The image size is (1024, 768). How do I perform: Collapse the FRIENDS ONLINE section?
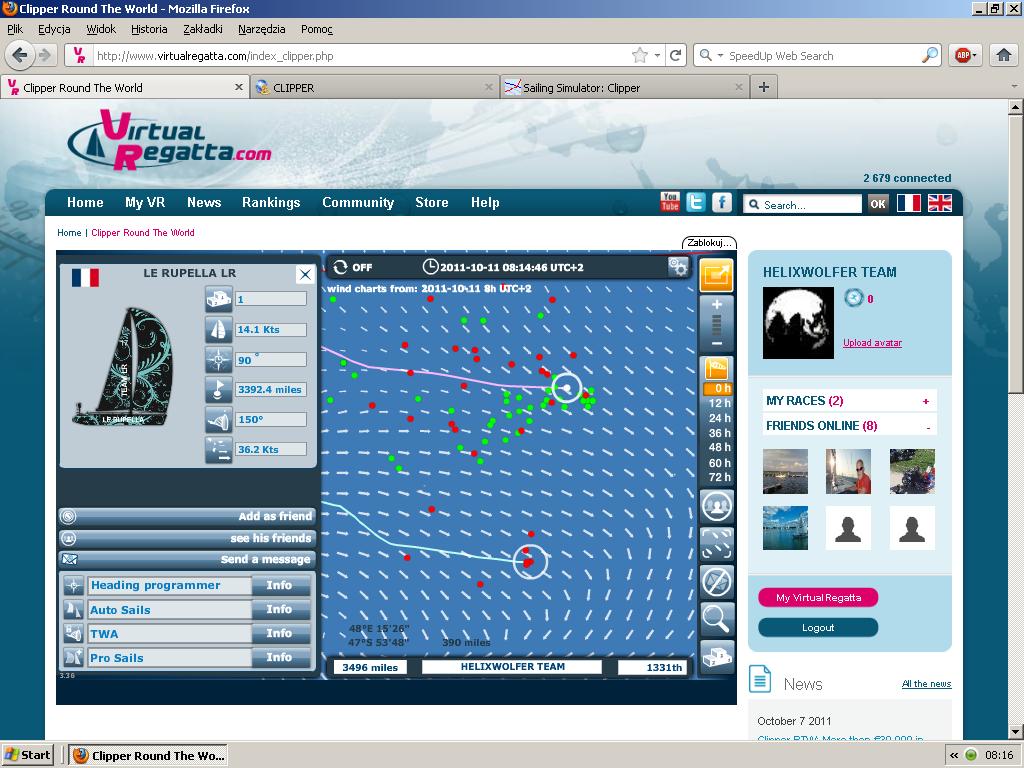[927, 427]
